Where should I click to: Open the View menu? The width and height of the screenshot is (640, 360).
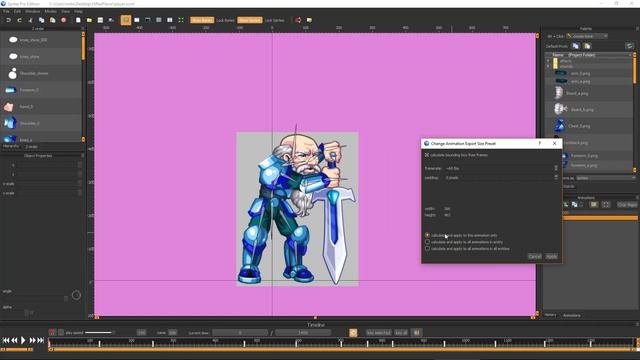[65, 11]
